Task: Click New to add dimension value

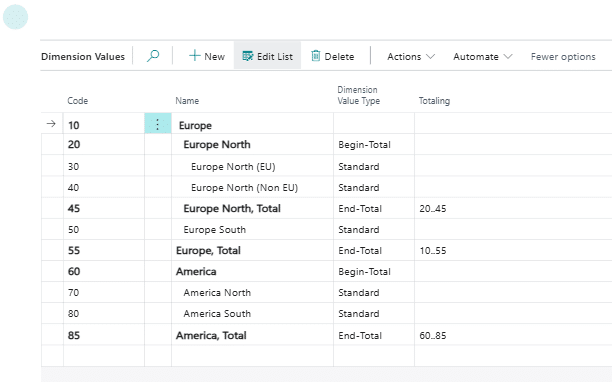Action: click(x=207, y=56)
